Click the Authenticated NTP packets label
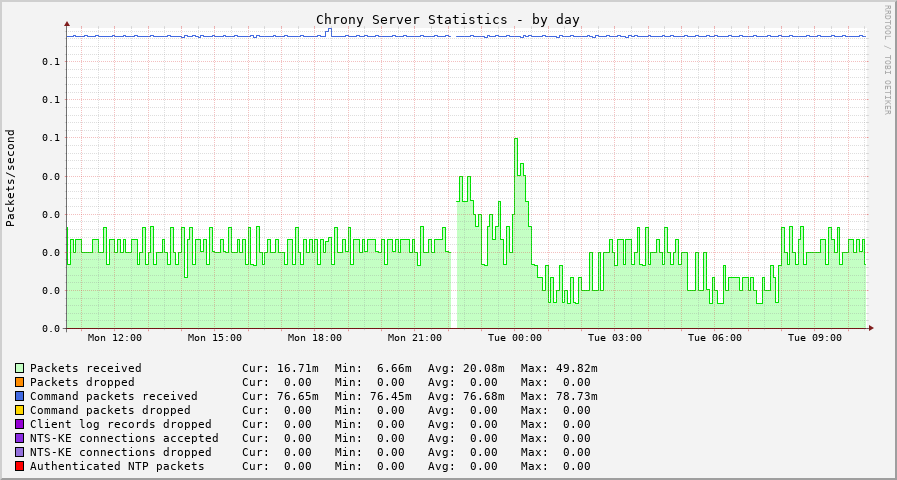The height and width of the screenshot is (480, 897). (117, 466)
